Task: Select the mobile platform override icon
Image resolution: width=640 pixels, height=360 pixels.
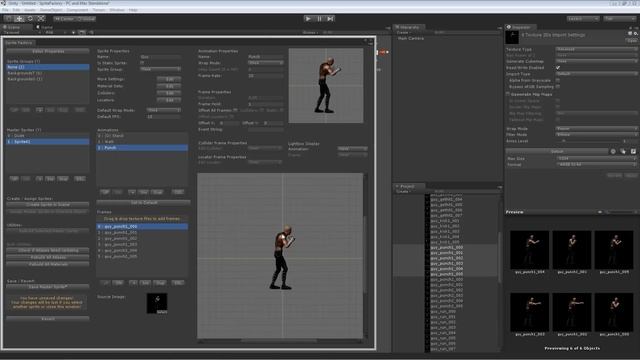Action: [633, 151]
